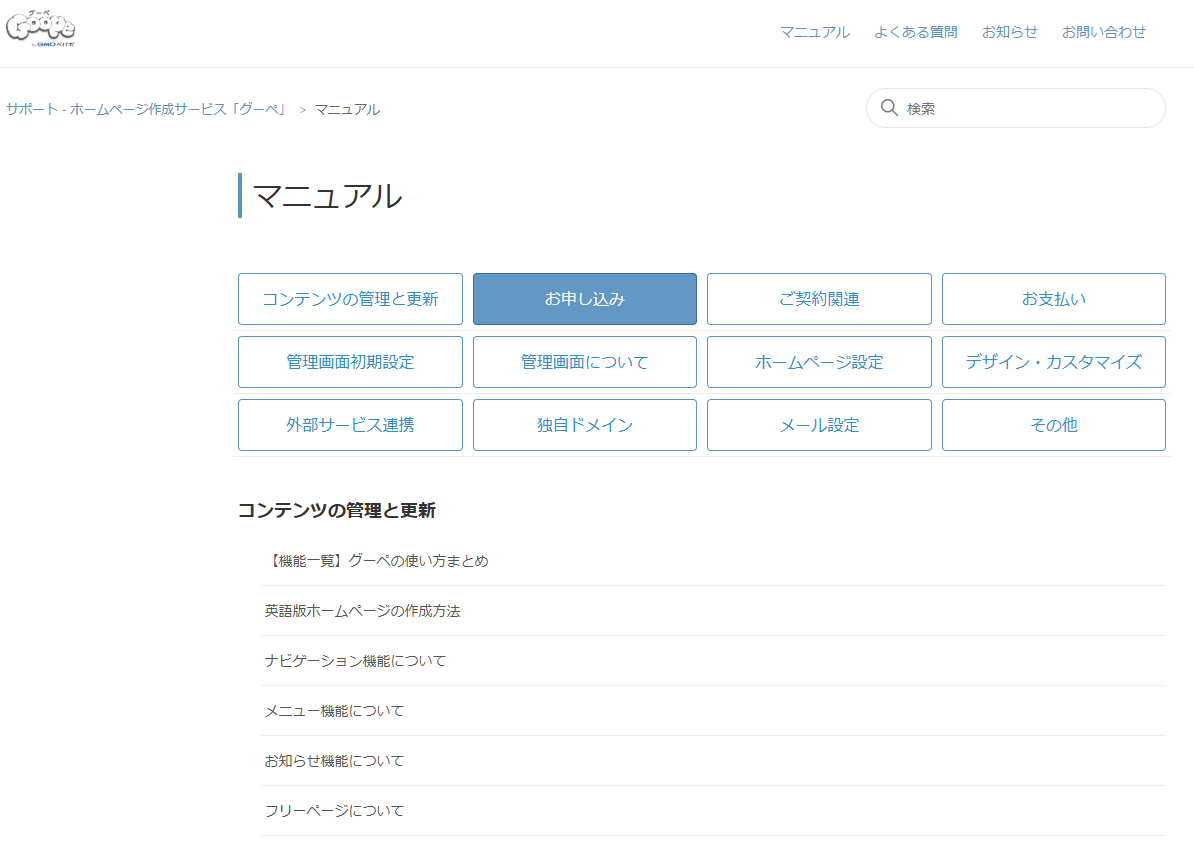Screen dimensions: 1194x855
Task: Click the magnifying glass search icon
Action: (888, 108)
